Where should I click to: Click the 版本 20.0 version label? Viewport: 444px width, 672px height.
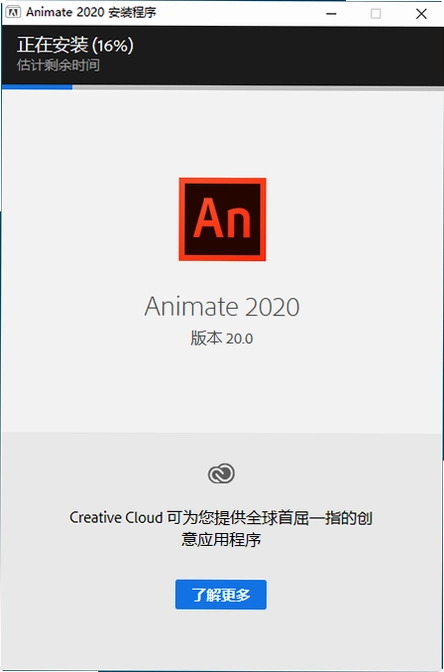[222, 339]
